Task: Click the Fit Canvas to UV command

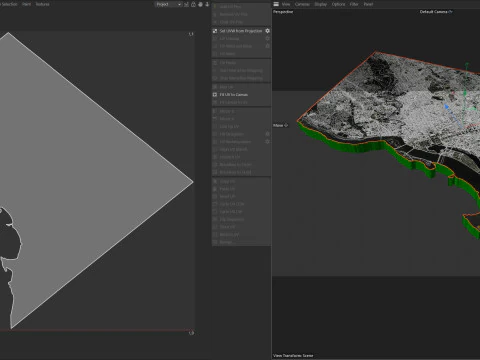Action: click(x=234, y=102)
